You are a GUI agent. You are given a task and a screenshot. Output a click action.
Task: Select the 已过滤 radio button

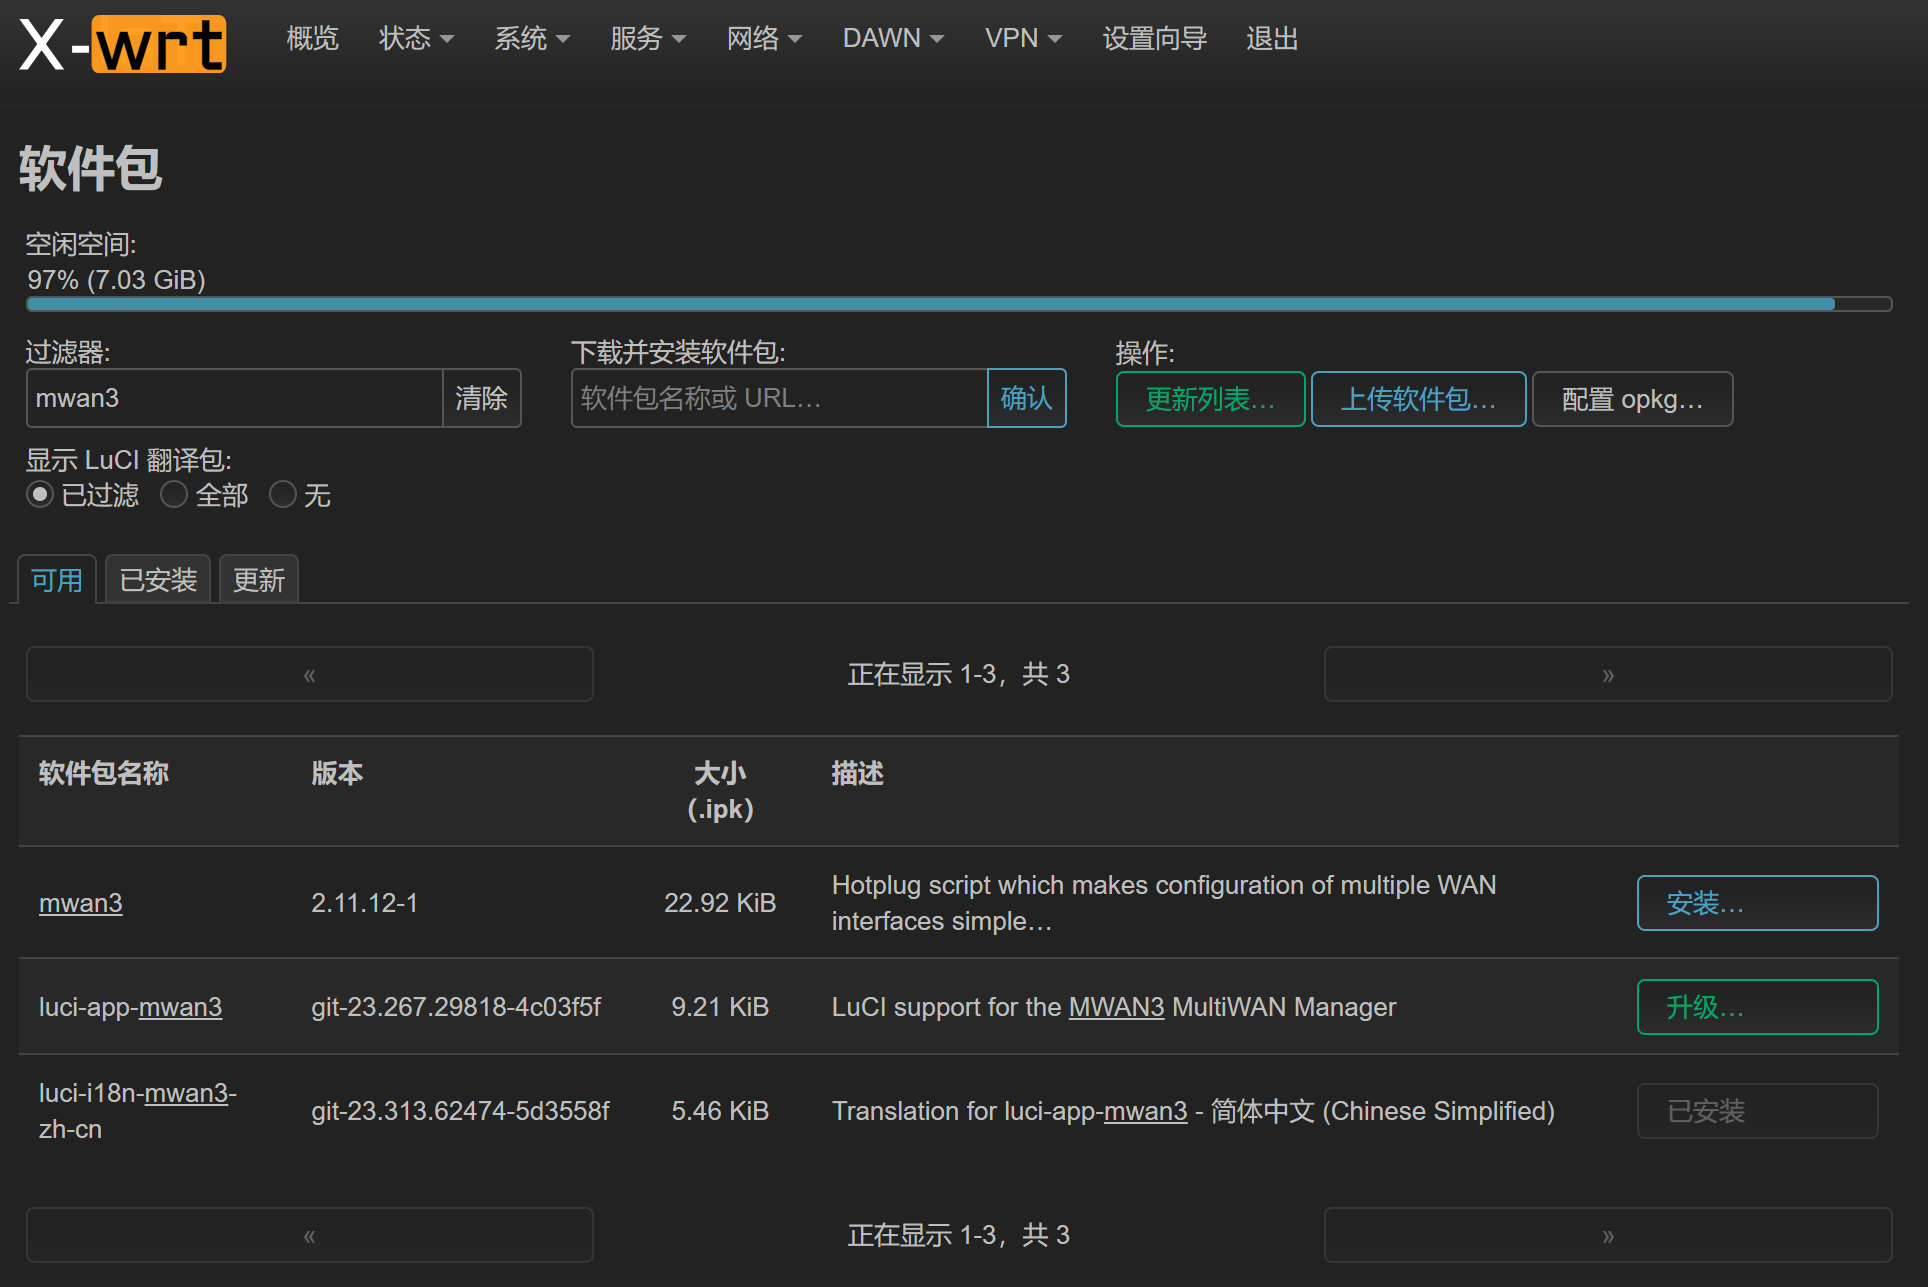(40, 494)
